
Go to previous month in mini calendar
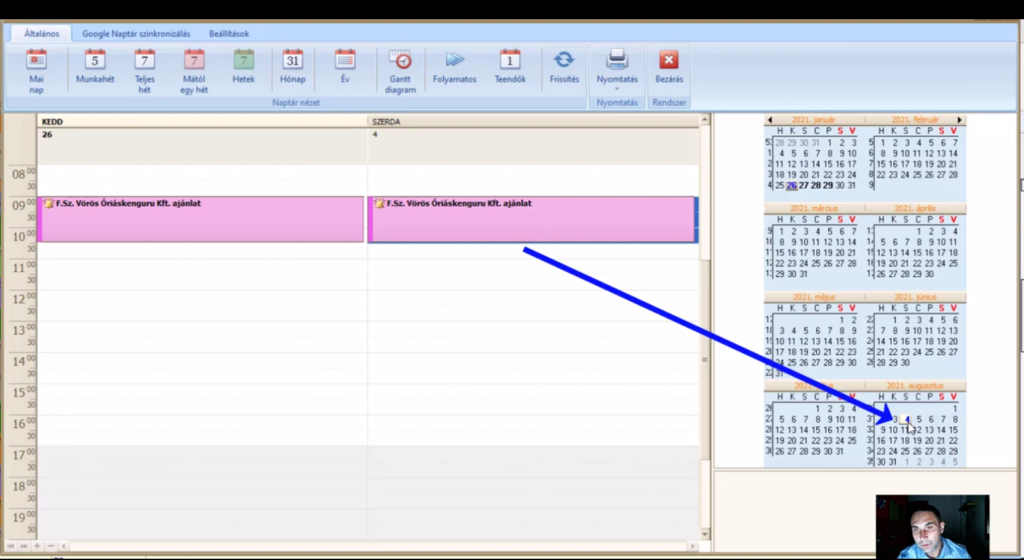click(x=770, y=120)
